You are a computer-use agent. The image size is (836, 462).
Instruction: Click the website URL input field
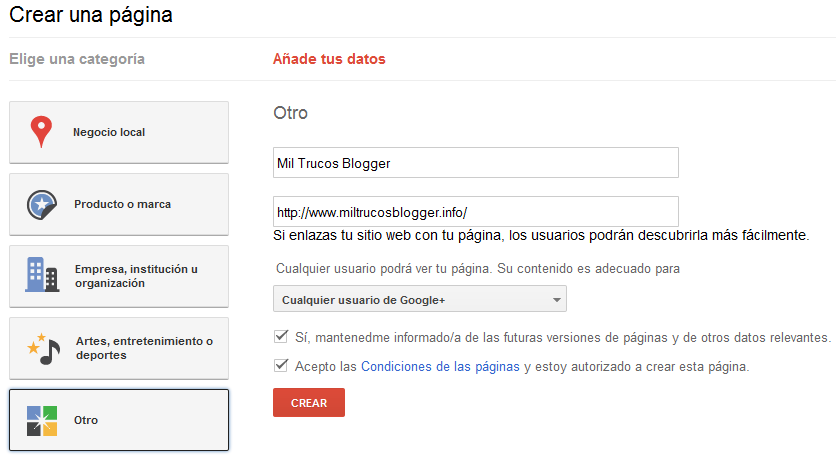[475, 212]
